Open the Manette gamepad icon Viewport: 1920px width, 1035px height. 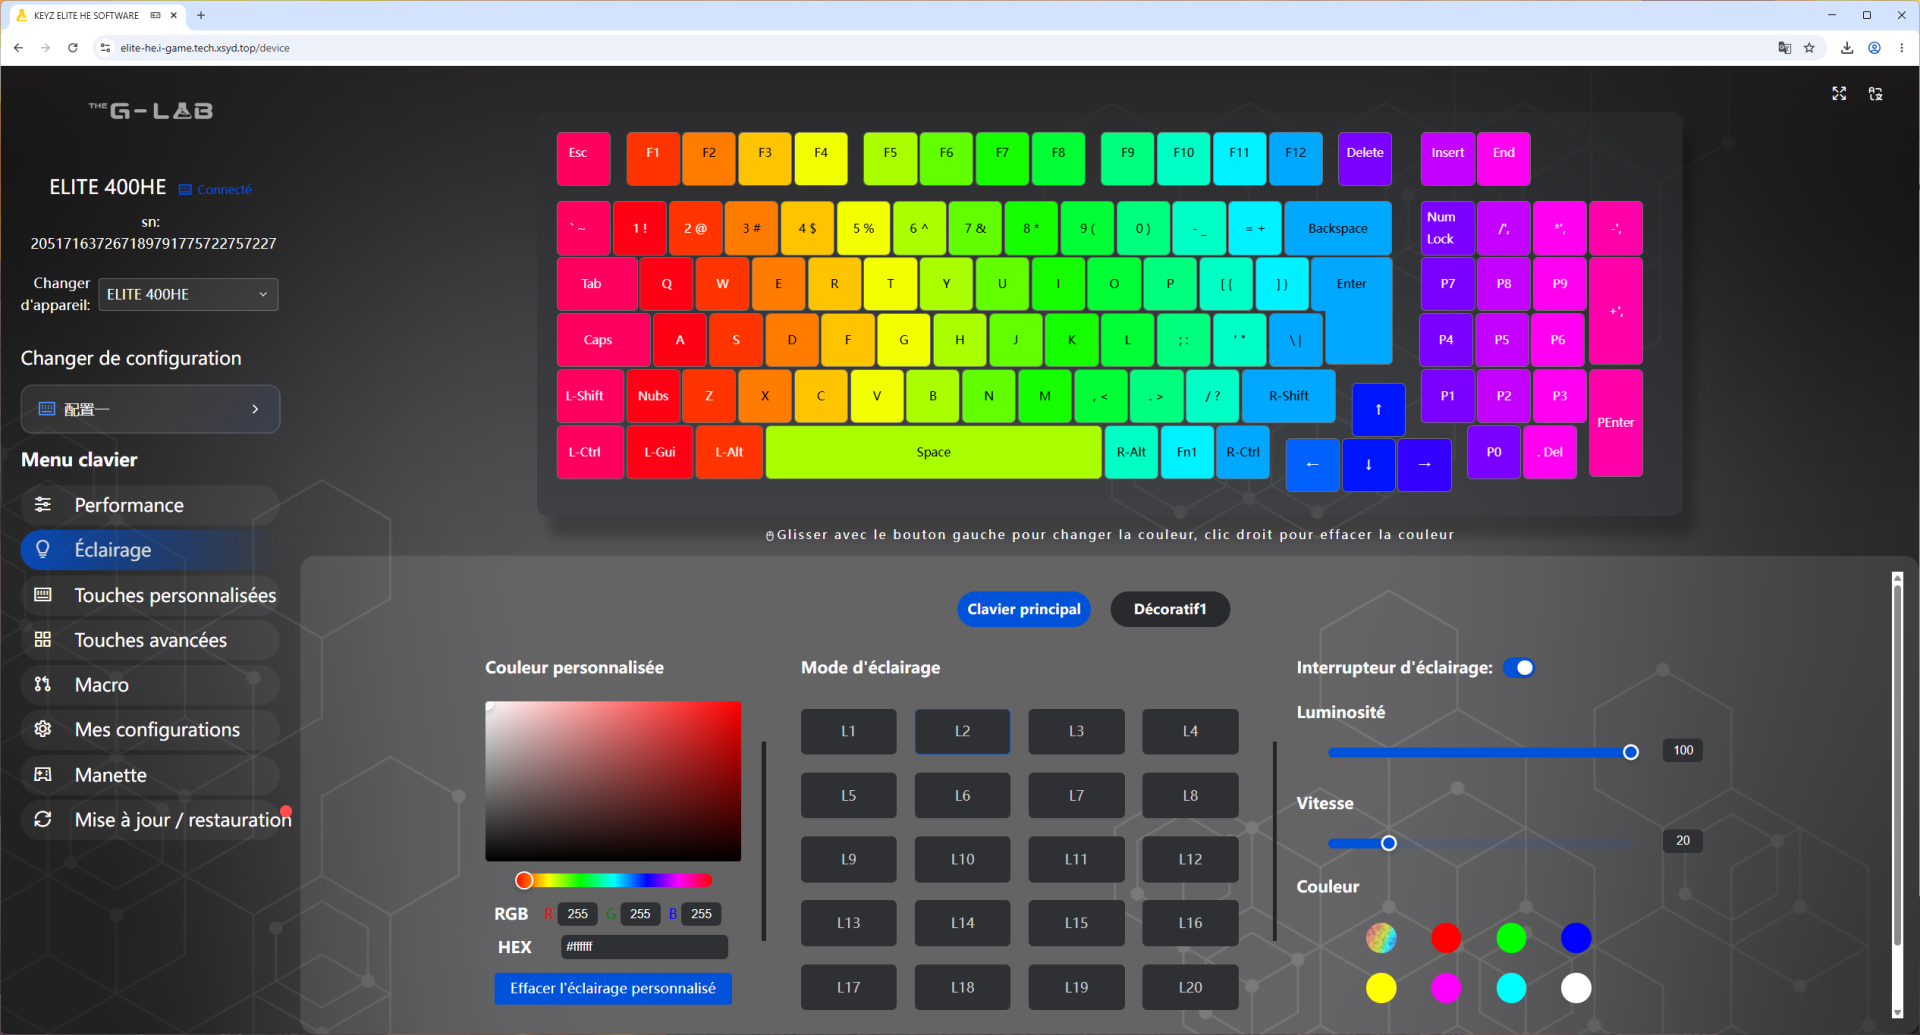tap(43, 775)
